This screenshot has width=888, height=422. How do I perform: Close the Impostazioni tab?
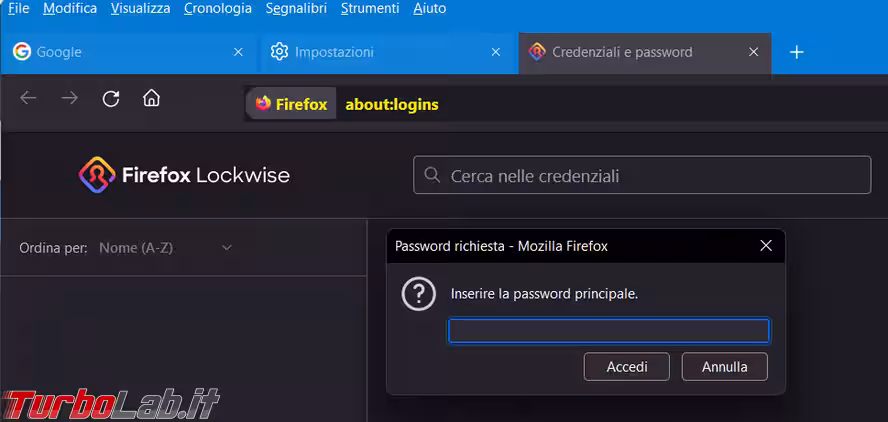(x=496, y=52)
